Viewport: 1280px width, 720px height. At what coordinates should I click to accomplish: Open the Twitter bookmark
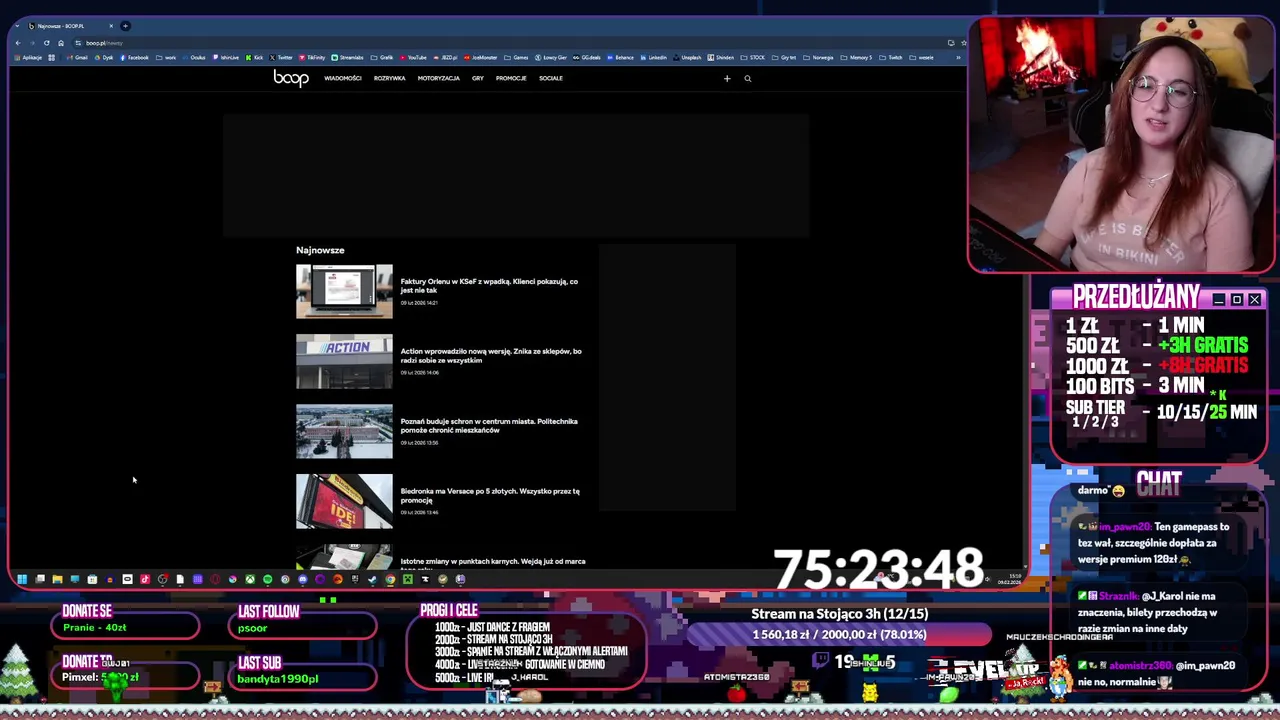(x=282, y=57)
